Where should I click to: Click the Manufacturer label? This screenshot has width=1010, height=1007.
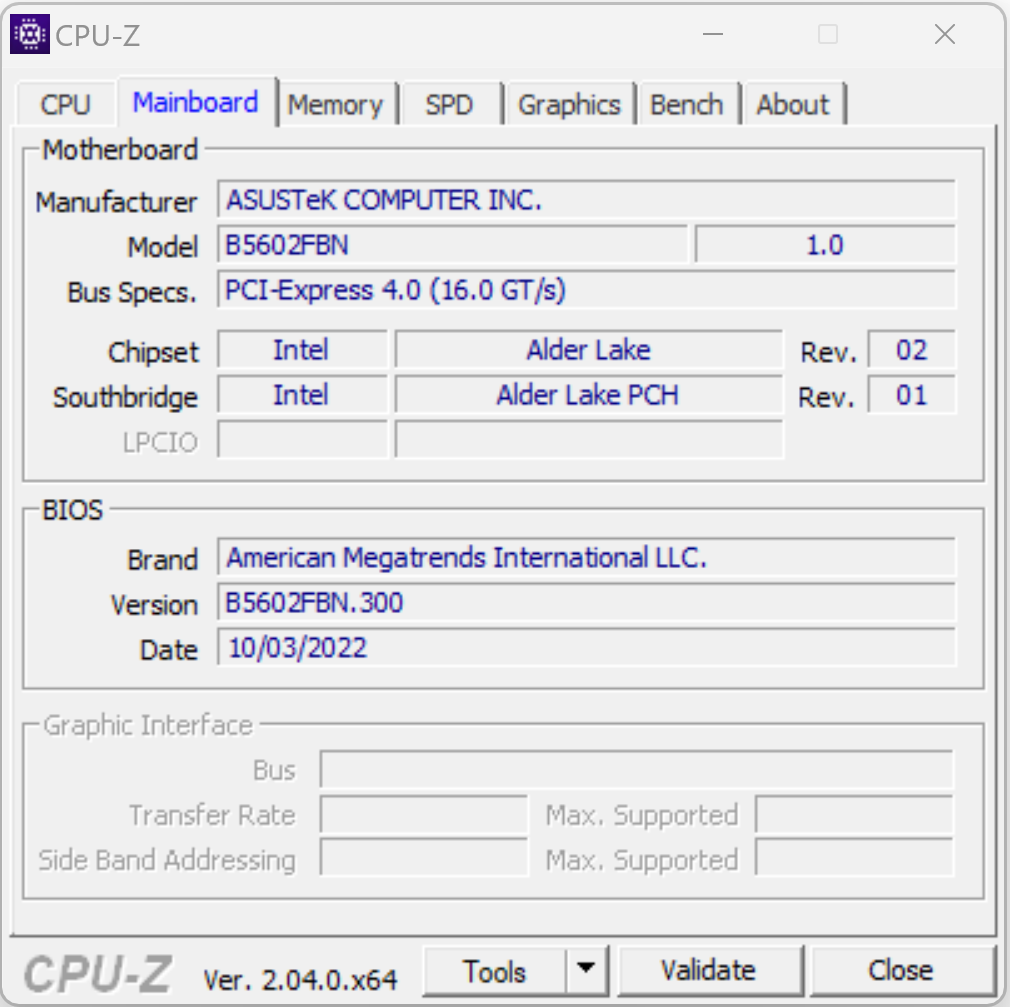[x=116, y=202]
